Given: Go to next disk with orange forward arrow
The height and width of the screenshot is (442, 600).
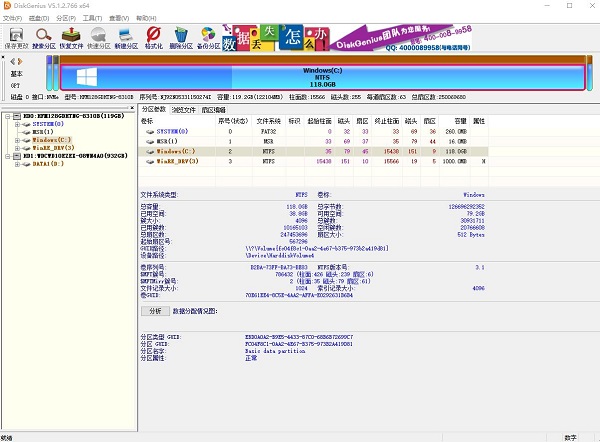Looking at the screenshot, I should tap(20, 61).
